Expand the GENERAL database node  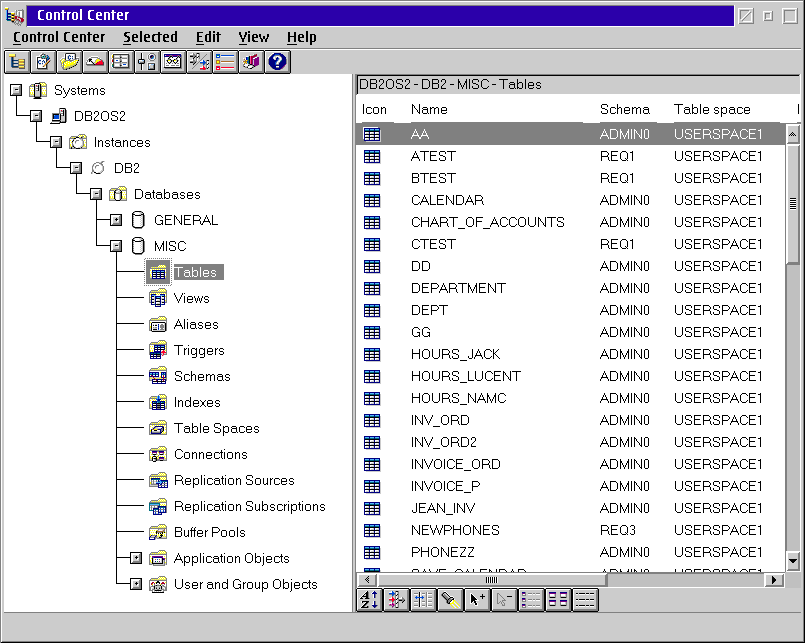pyautogui.click(x=116, y=220)
